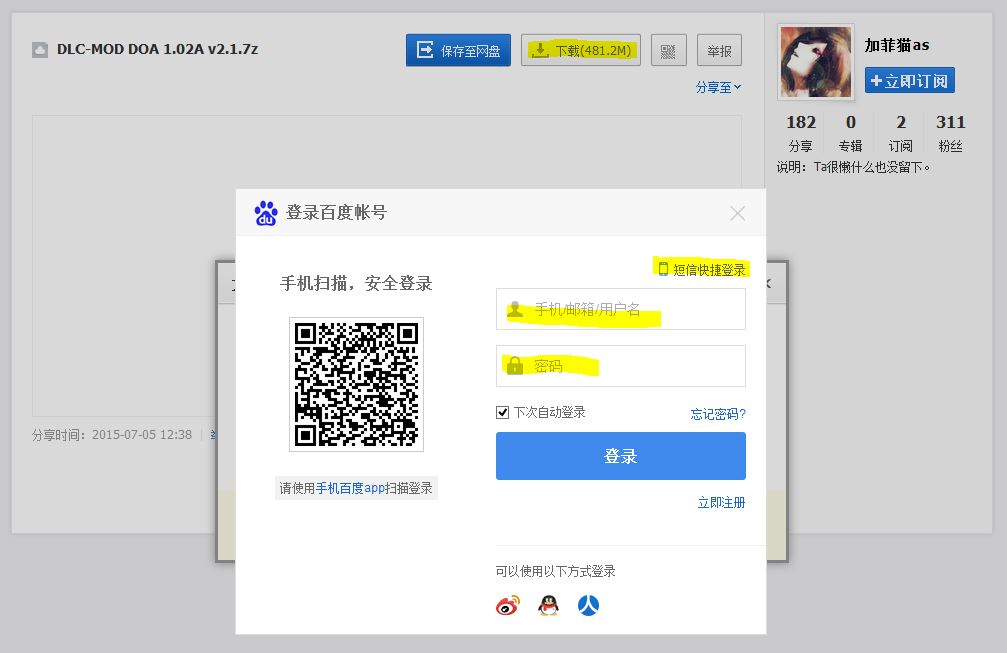
Task: View the 311 粉丝 fans count
Action: [x=950, y=134]
